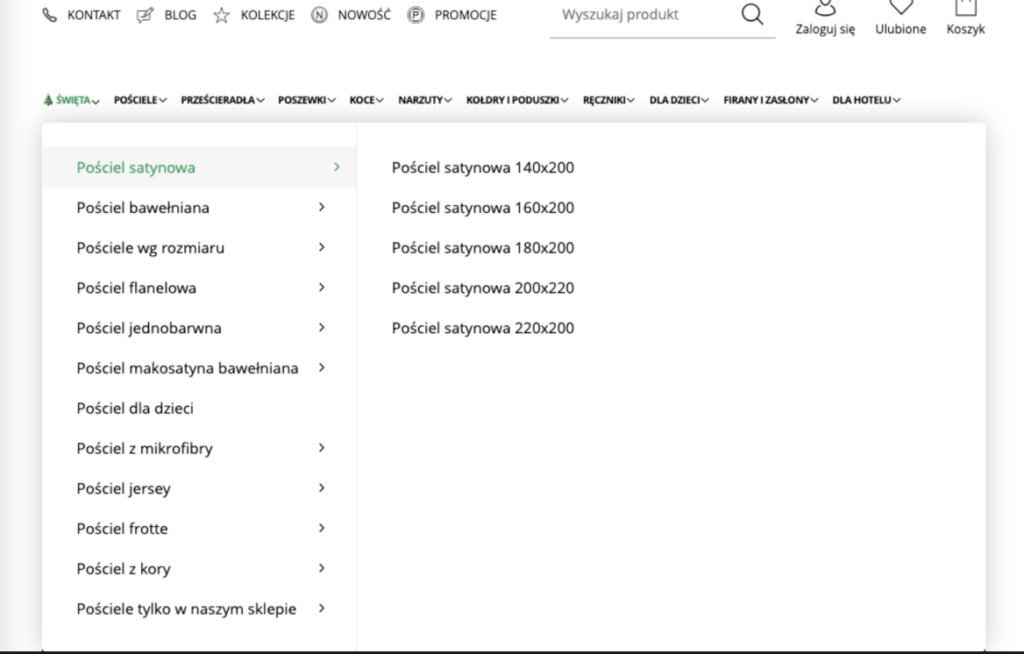Click the shopping bag icon above Koszyk
1024x654 pixels.
click(966, 7)
